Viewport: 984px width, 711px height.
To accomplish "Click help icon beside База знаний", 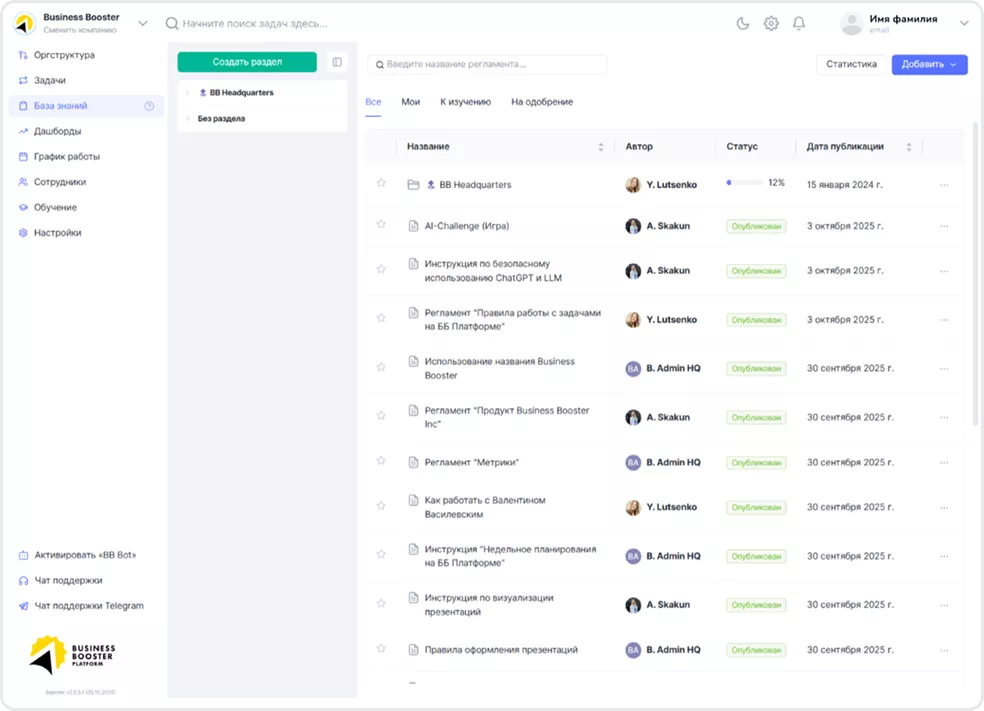I will [x=149, y=106].
